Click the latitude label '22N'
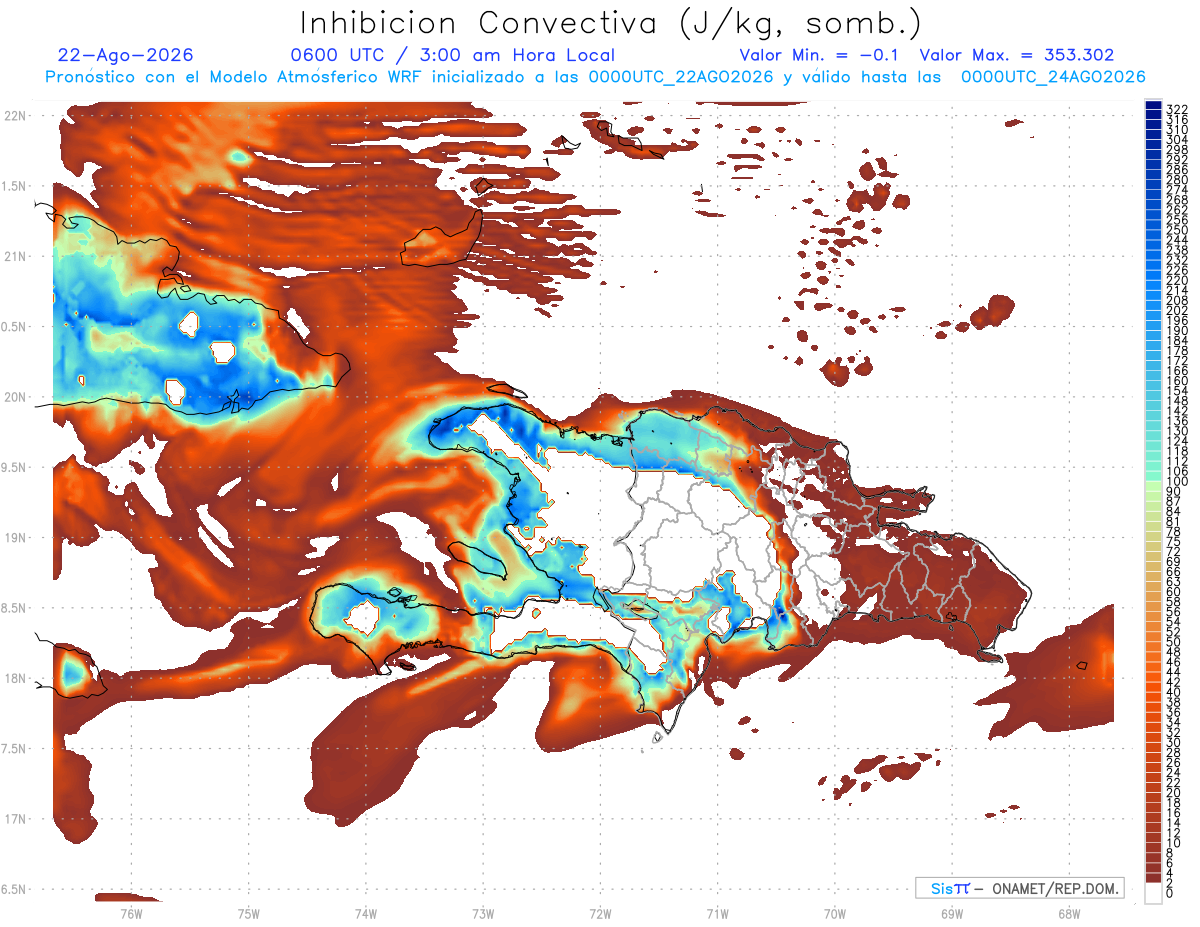The height and width of the screenshot is (927, 1200). 15,116
